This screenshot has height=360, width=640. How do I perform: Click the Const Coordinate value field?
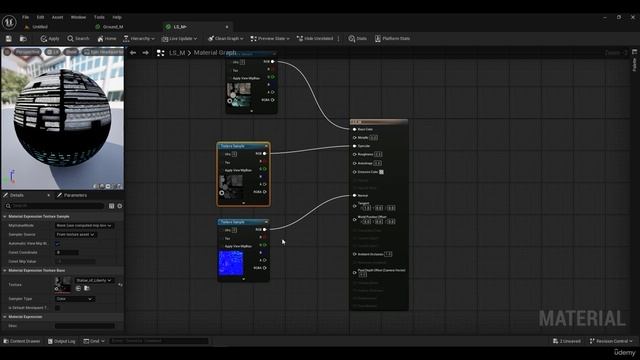(x=67, y=252)
